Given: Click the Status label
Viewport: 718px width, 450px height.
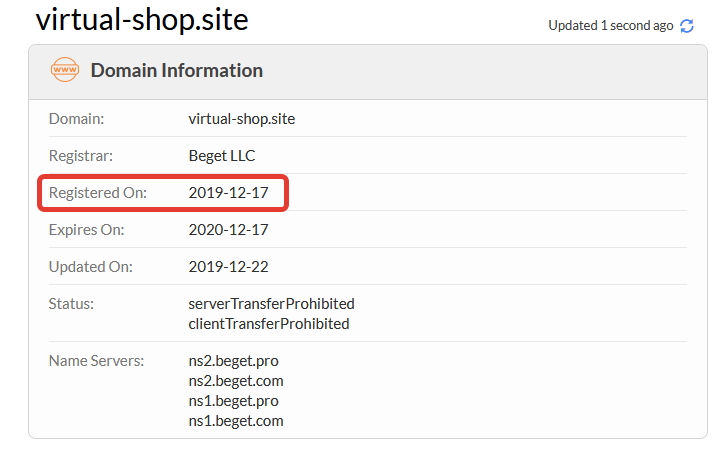Looking at the screenshot, I should coord(70,303).
